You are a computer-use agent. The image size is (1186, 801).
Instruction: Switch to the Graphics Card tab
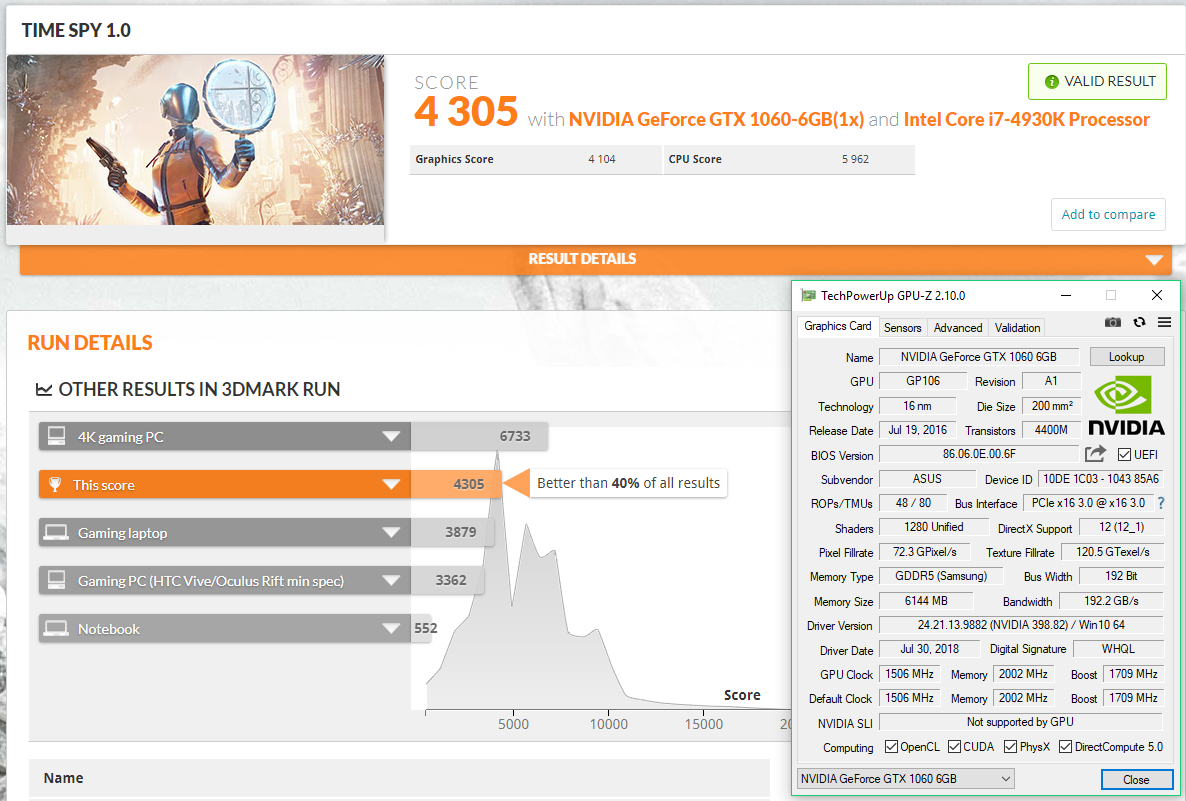(837, 326)
